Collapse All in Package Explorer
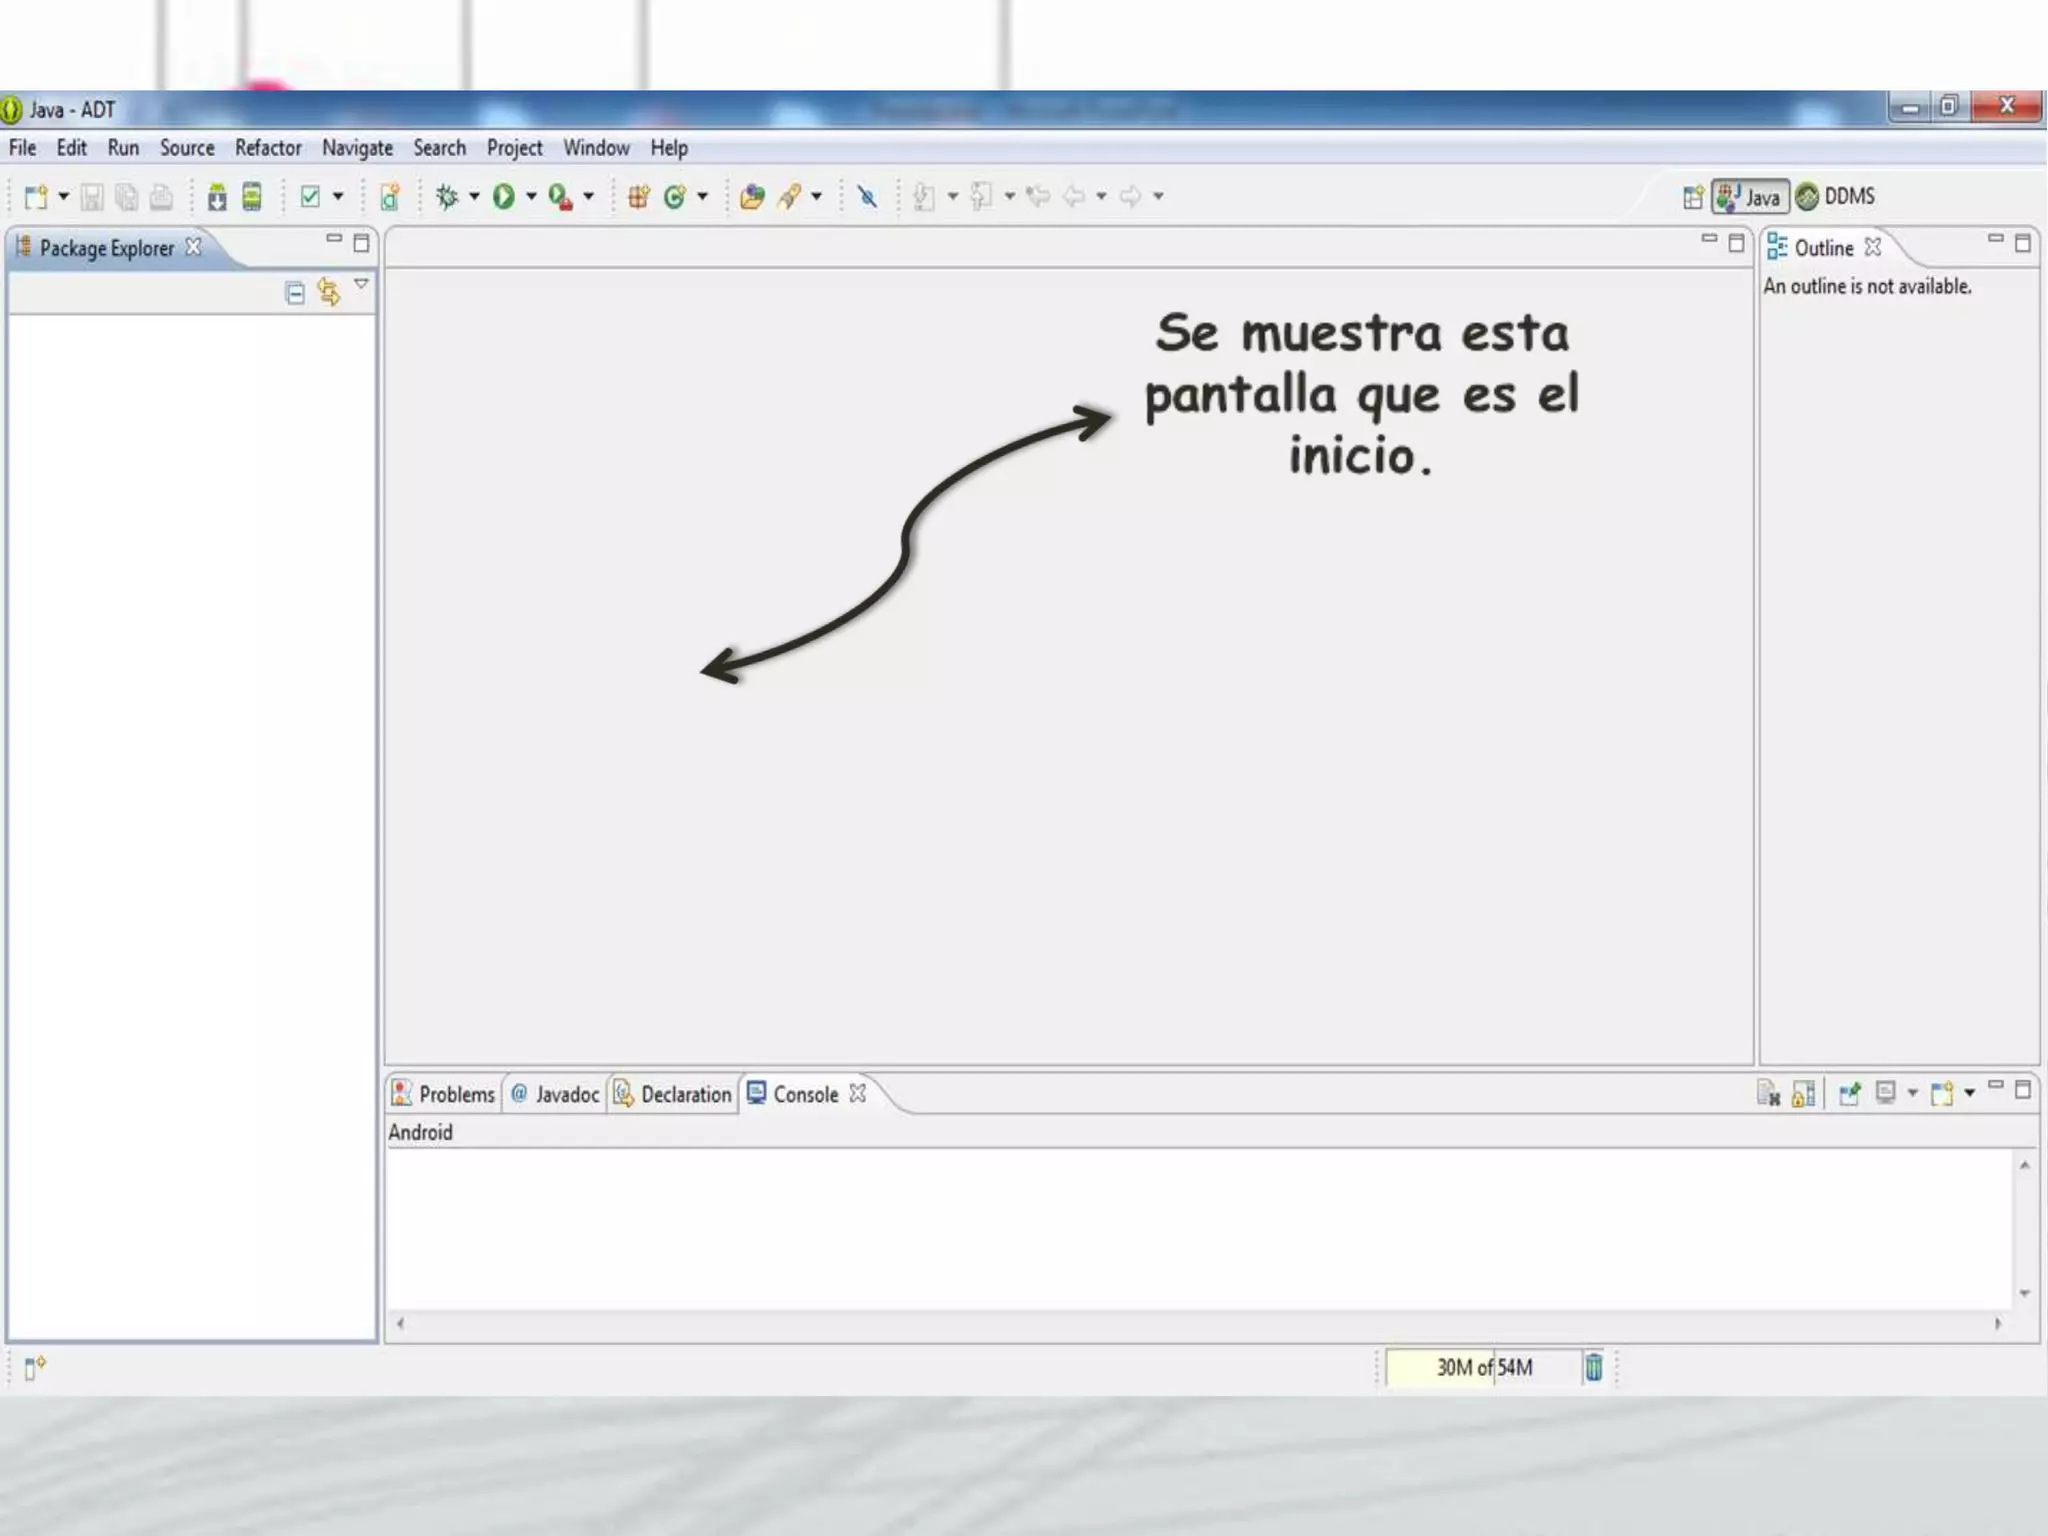Screen dimensions: 2048x1536 (295, 293)
